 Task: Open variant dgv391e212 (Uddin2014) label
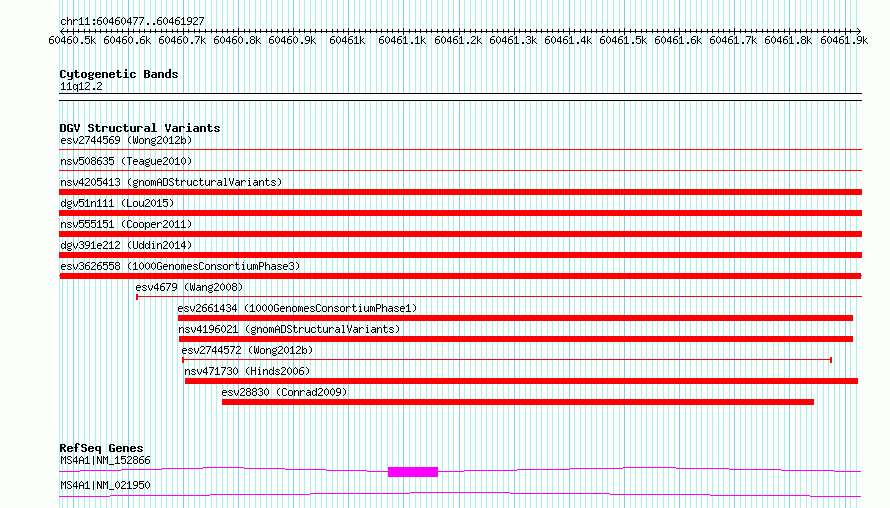point(126,245)
